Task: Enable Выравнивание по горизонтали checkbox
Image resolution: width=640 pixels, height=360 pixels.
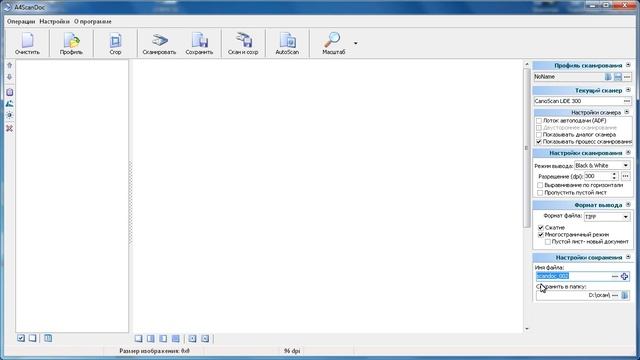Action: tap(540, 185)
